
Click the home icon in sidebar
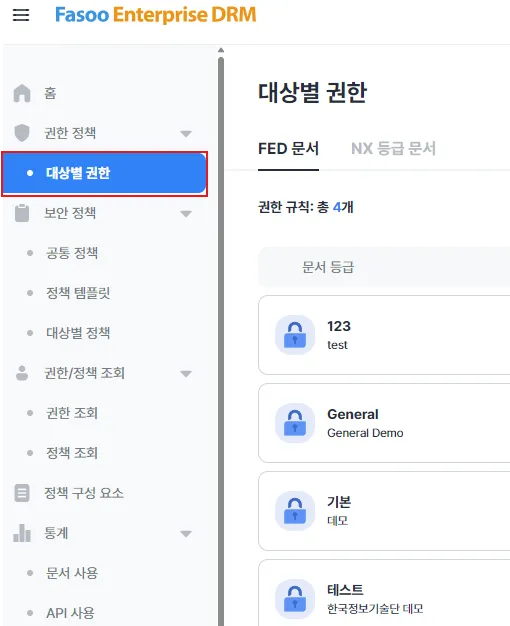(x=22, y=93)
